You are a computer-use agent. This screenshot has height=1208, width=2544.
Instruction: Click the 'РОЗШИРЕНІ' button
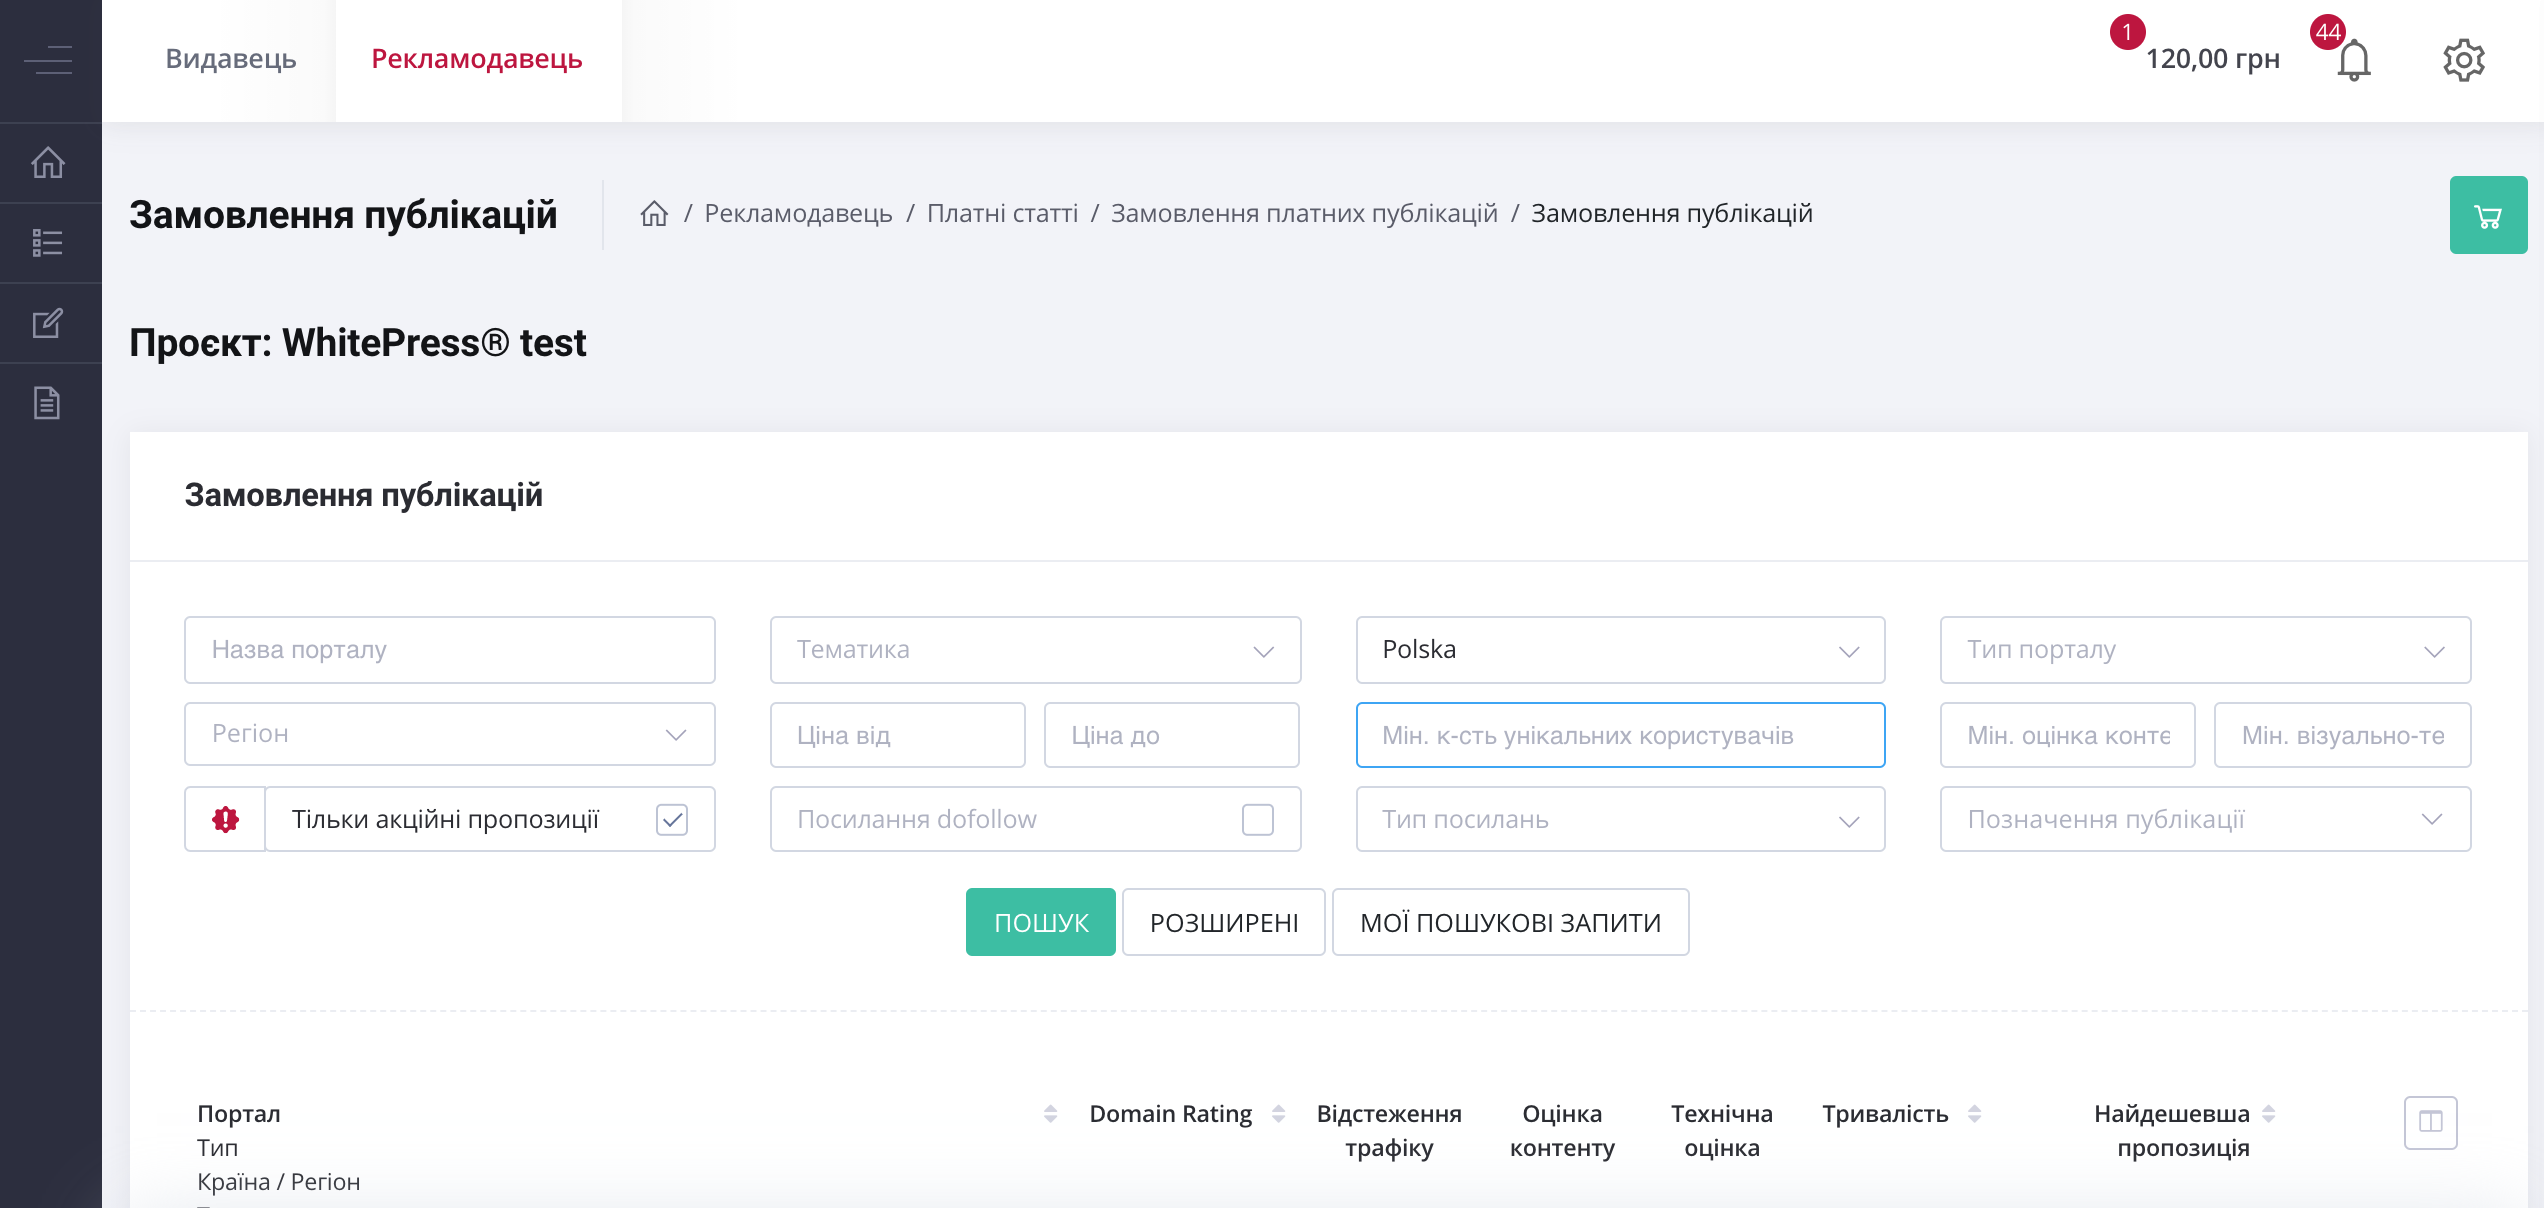(x=1225, y=921)
